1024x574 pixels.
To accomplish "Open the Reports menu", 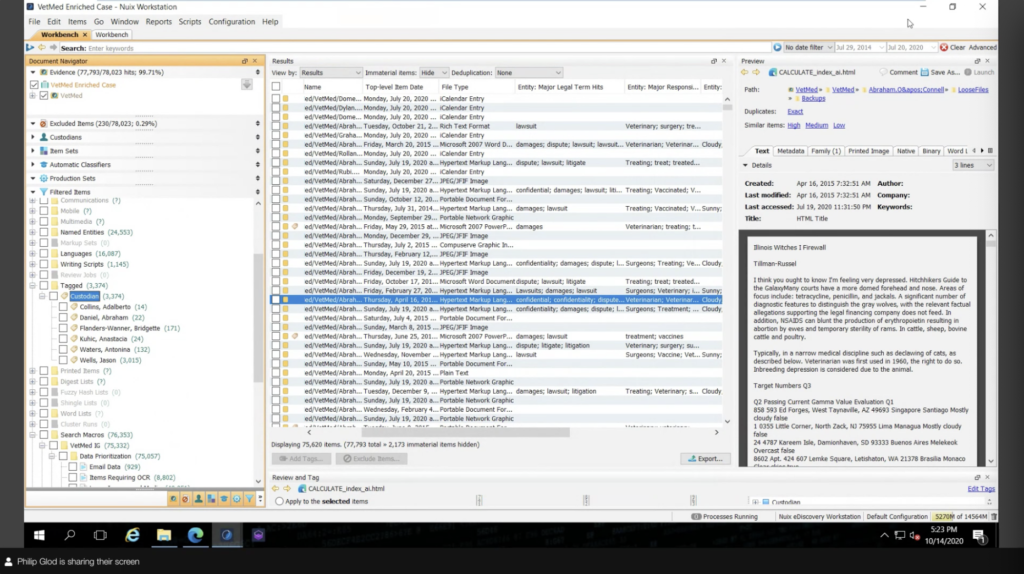I will 159,22.
